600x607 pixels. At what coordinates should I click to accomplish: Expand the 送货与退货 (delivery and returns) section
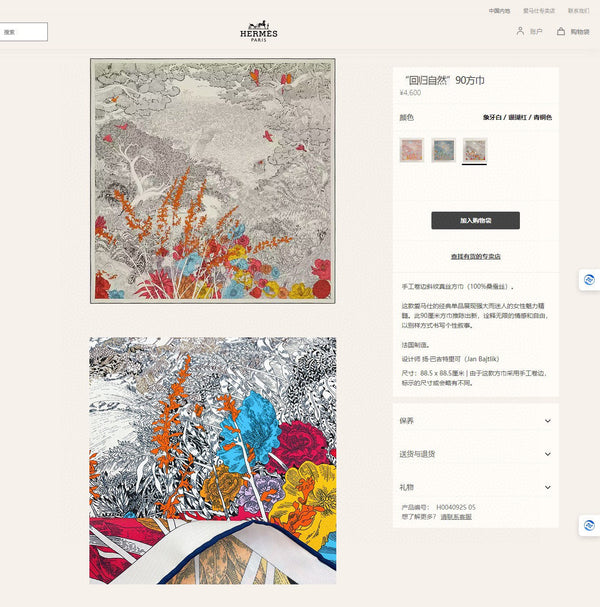tap(475, 454)
